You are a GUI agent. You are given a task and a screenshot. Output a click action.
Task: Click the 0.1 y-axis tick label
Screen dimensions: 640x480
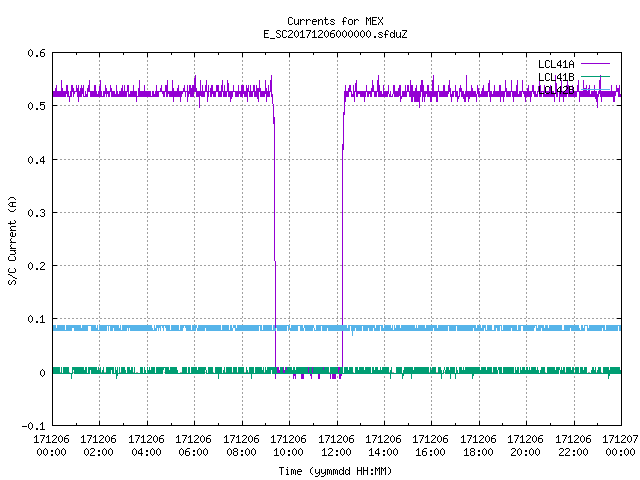[37, 319]
